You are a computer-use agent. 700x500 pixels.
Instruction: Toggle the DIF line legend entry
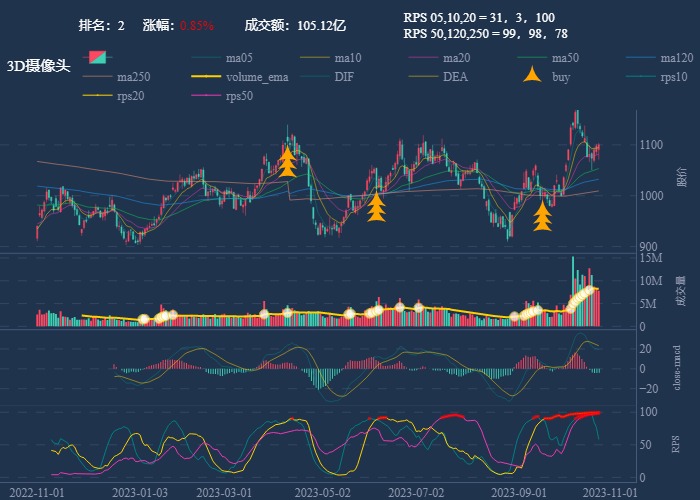343,77
